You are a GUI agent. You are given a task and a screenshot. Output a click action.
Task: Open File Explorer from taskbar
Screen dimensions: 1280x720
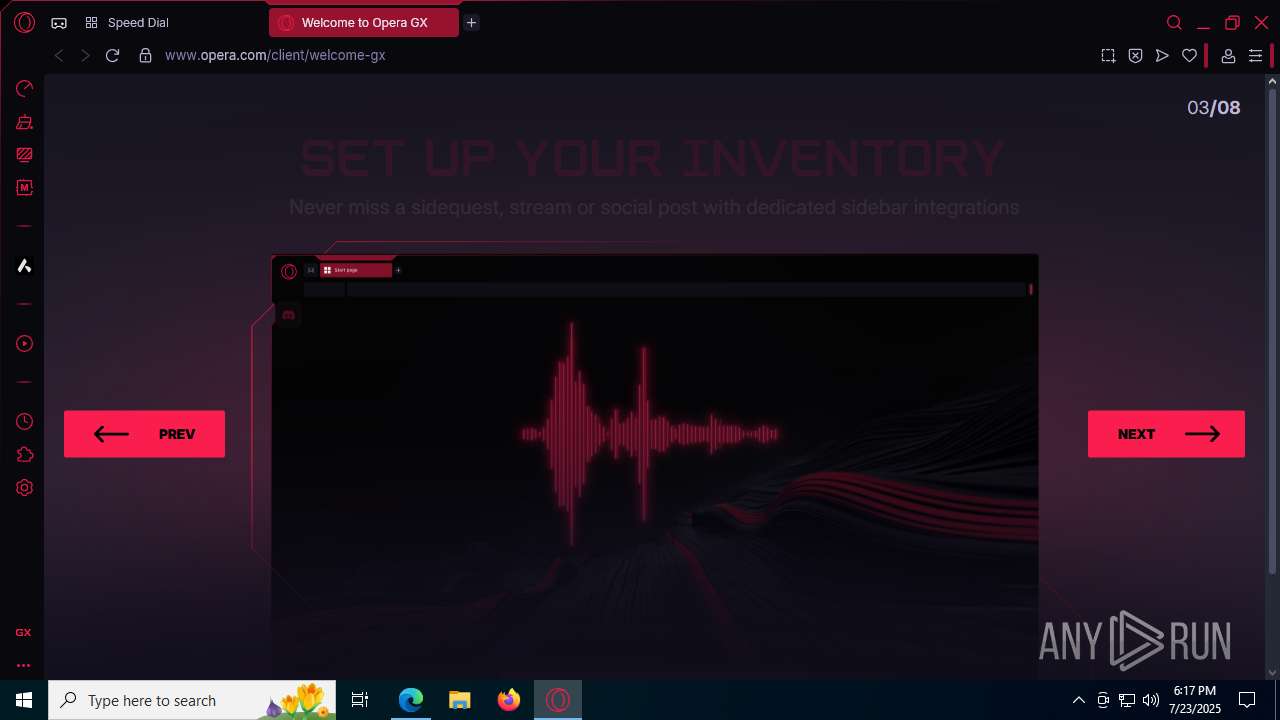460,700
